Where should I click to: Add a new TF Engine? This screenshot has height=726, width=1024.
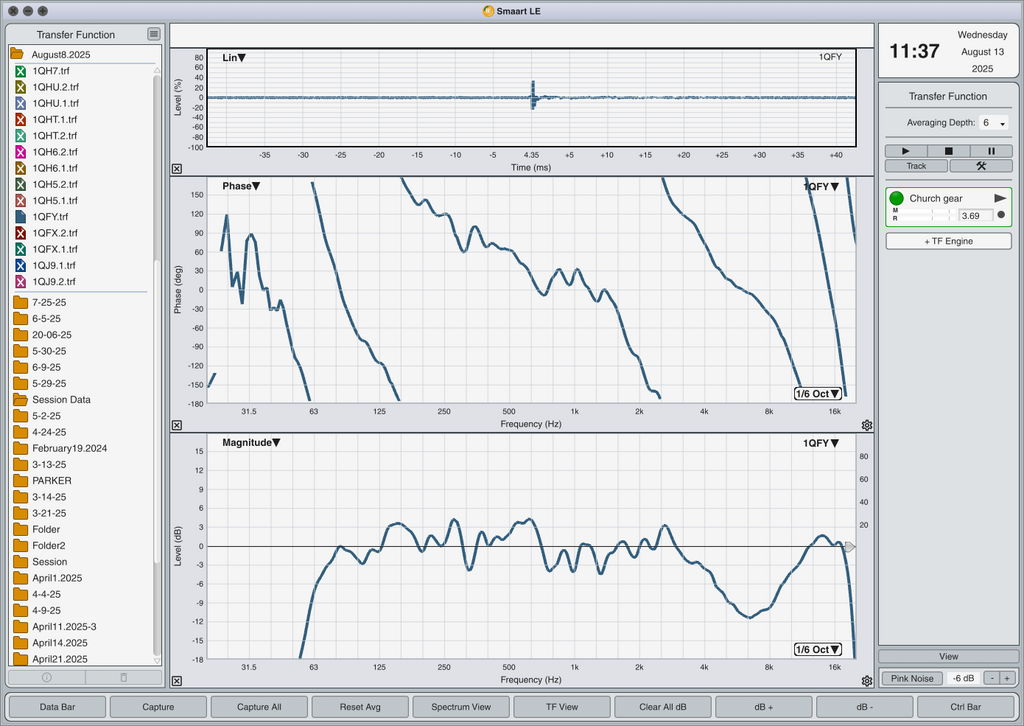point(948,241)
